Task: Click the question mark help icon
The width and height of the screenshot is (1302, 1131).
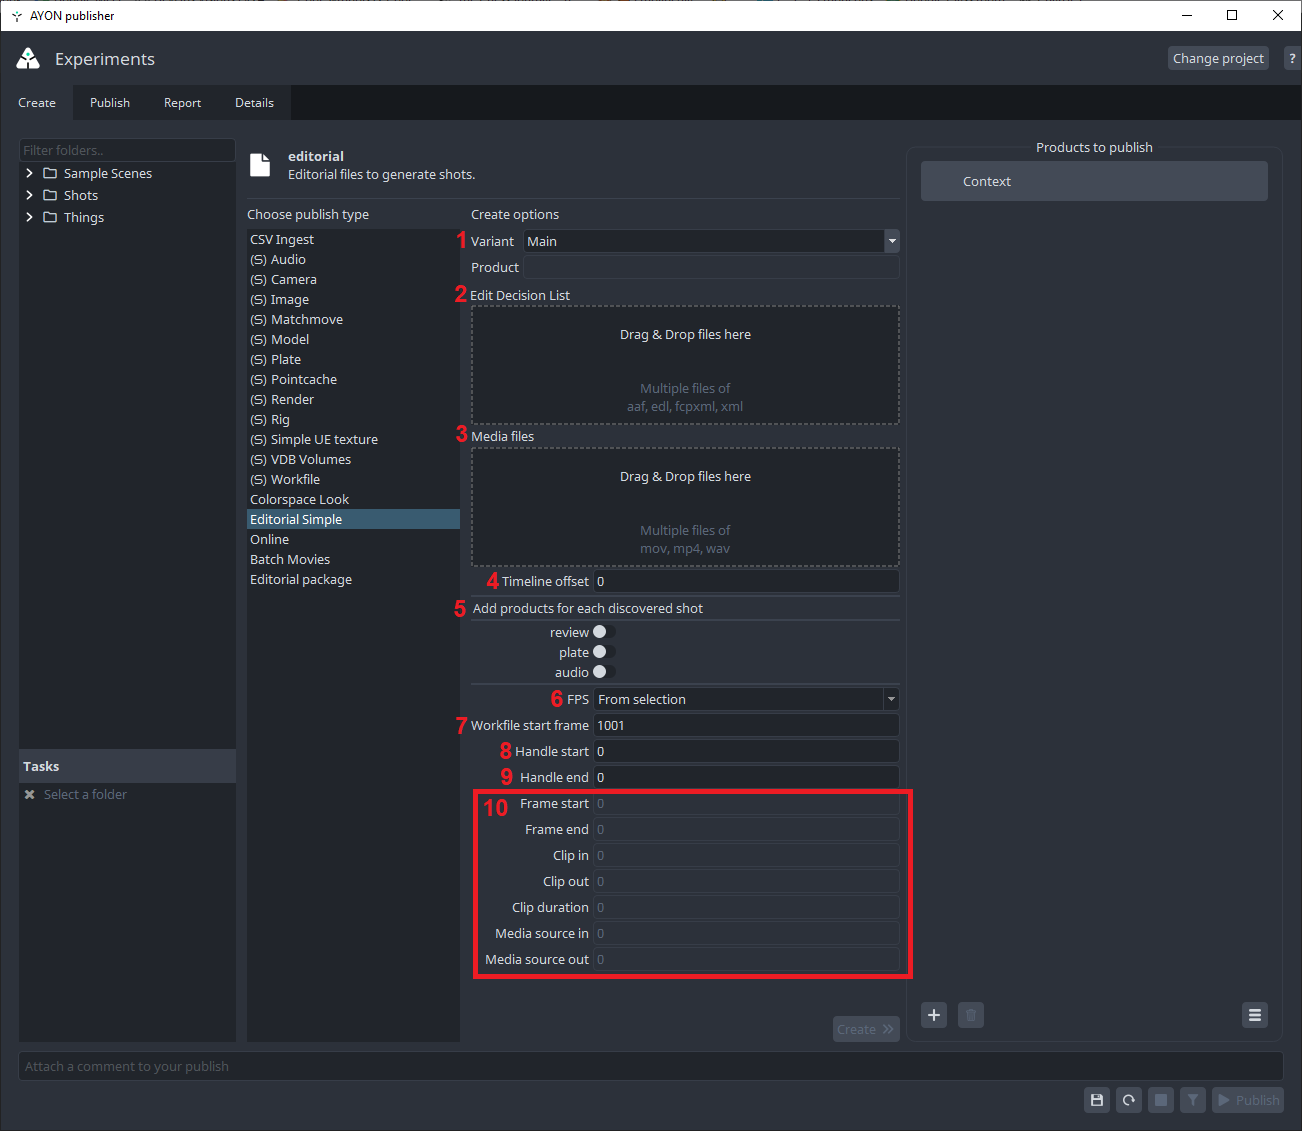Action: [x=1291, y=58]
